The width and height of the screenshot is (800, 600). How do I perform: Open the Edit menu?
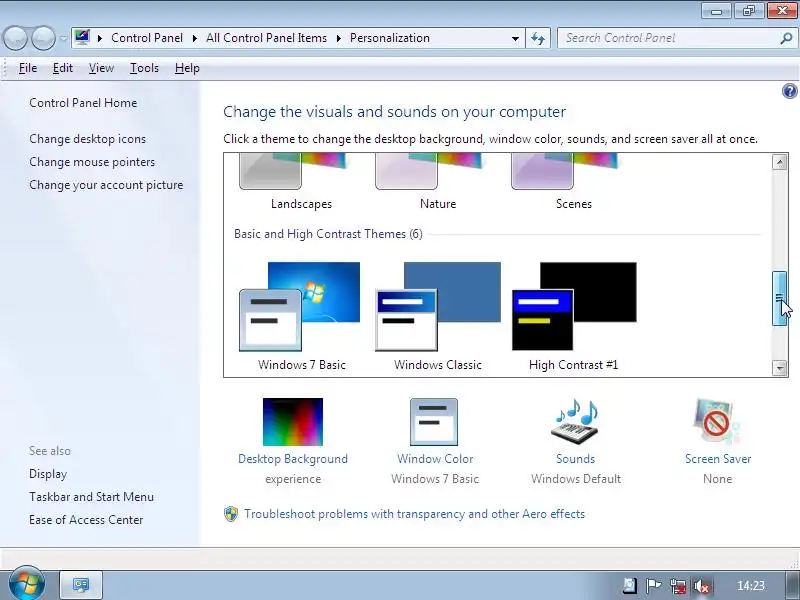tap(63, 68)
